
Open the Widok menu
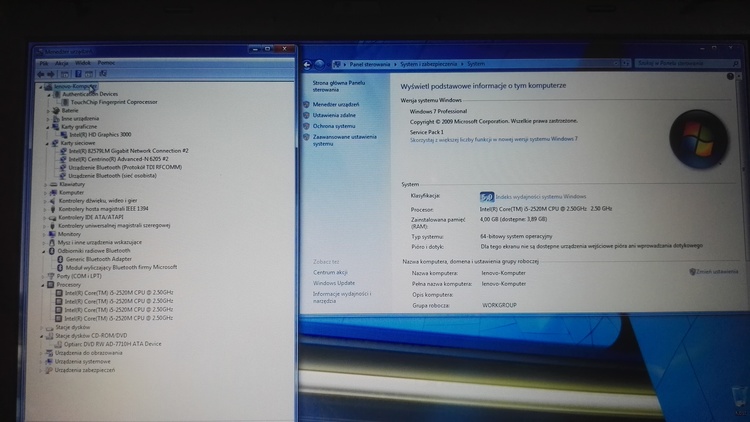point(83,63)
